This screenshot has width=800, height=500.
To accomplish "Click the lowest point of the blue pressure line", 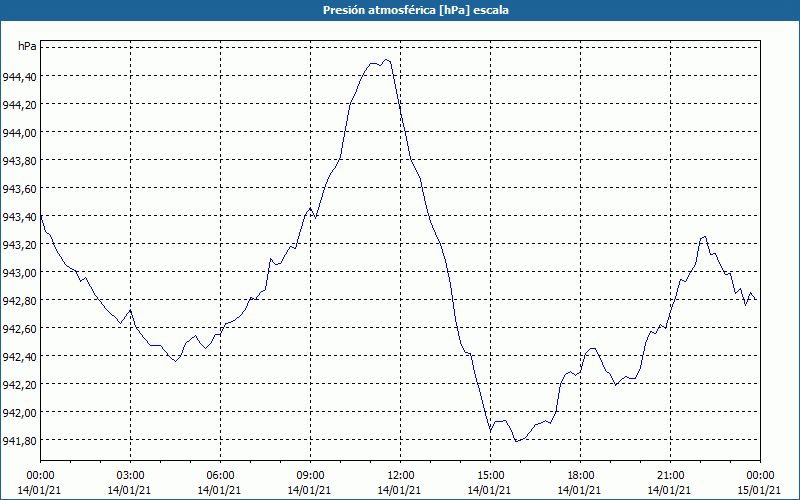I will (x=516, y=440).
